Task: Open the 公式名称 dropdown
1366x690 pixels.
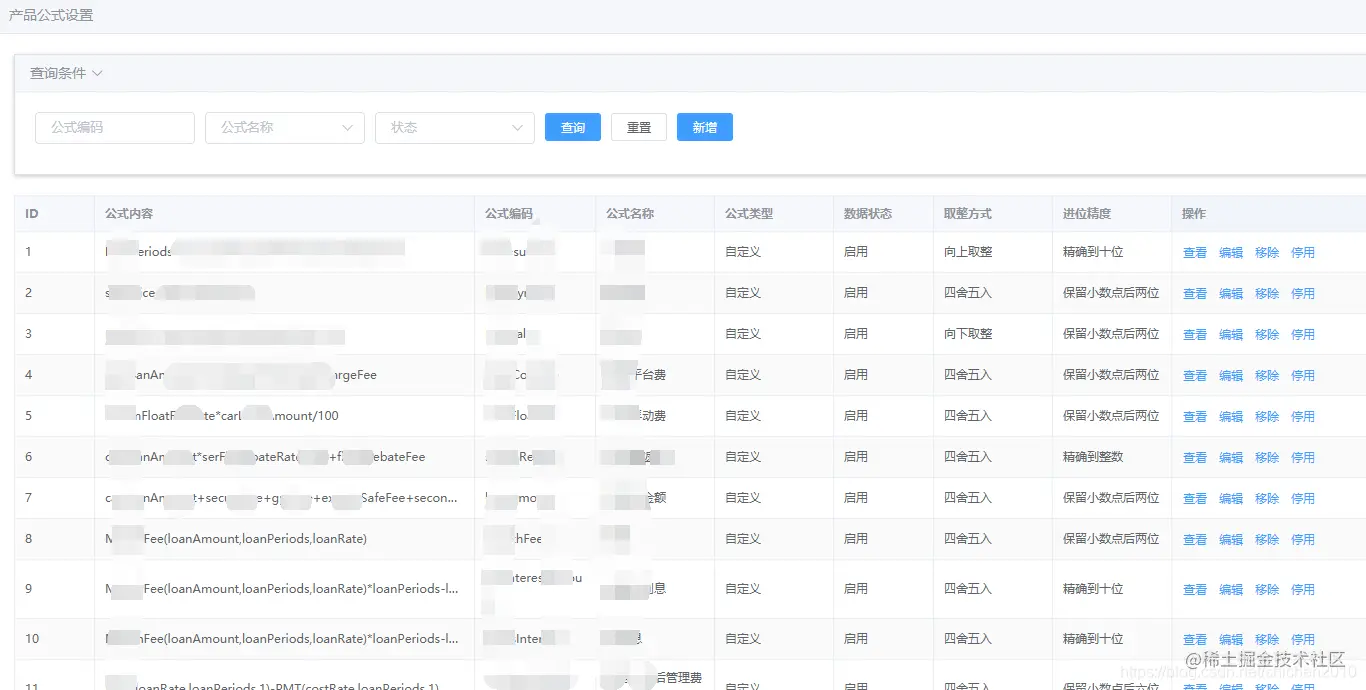Action: [285, 127]
